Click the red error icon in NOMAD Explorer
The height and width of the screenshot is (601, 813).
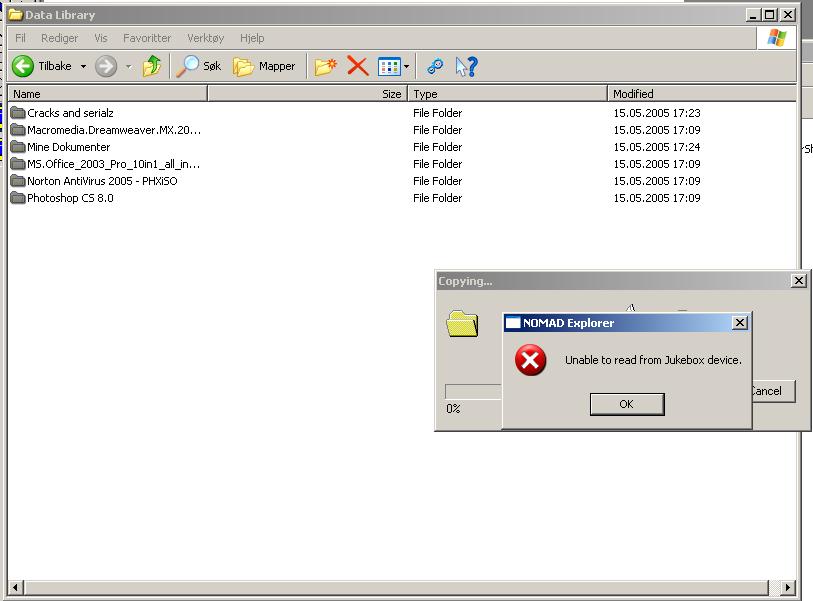[530, 360]
